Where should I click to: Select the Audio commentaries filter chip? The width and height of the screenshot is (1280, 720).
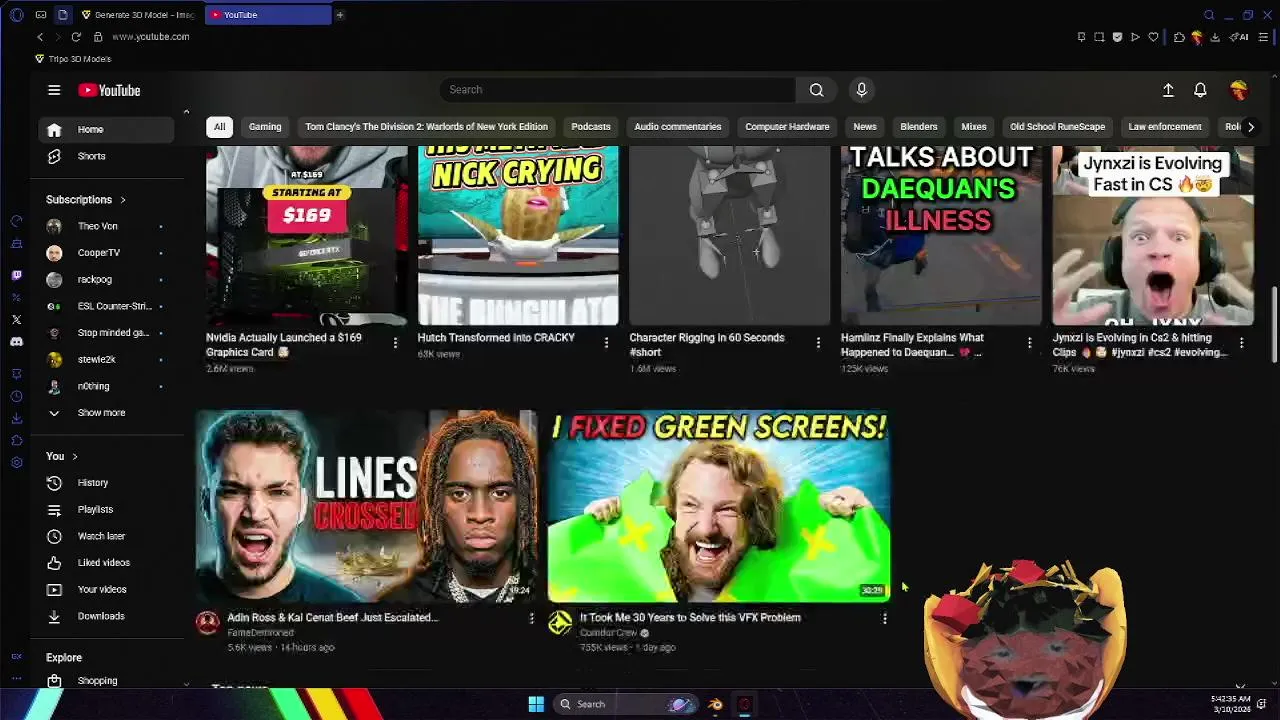677,127
